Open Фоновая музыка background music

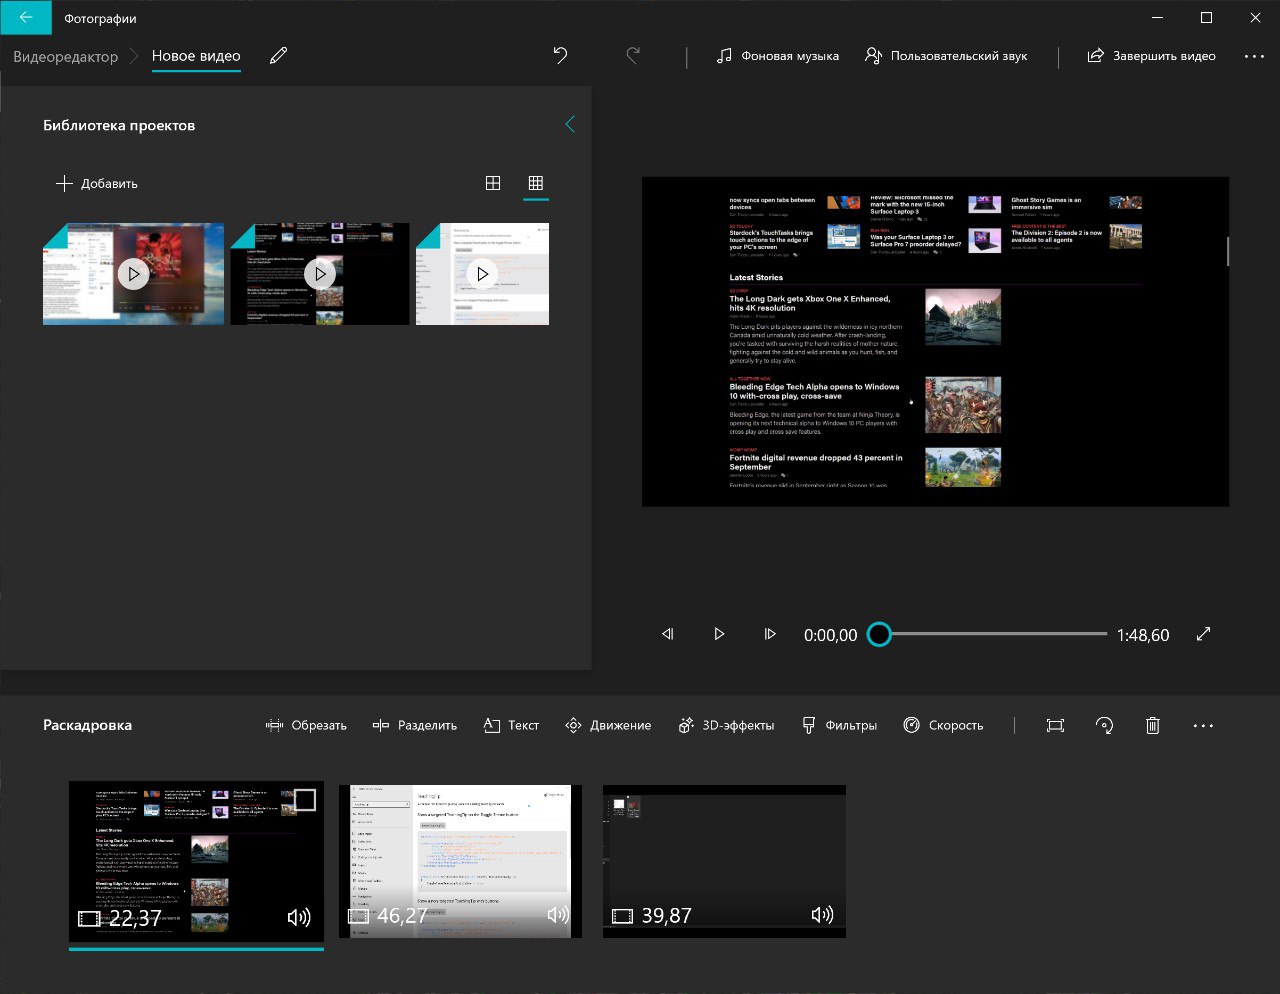pyautogui.click(x=778, y=56)
